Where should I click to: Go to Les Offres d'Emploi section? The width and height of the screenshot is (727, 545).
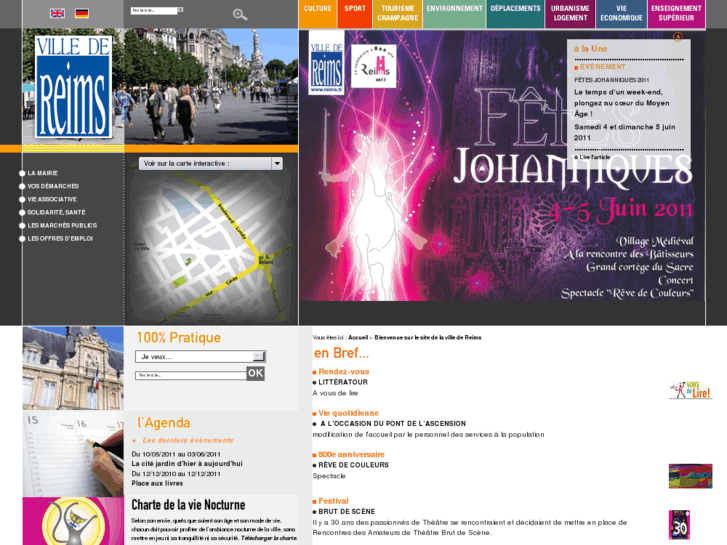(x=60, y=238)
